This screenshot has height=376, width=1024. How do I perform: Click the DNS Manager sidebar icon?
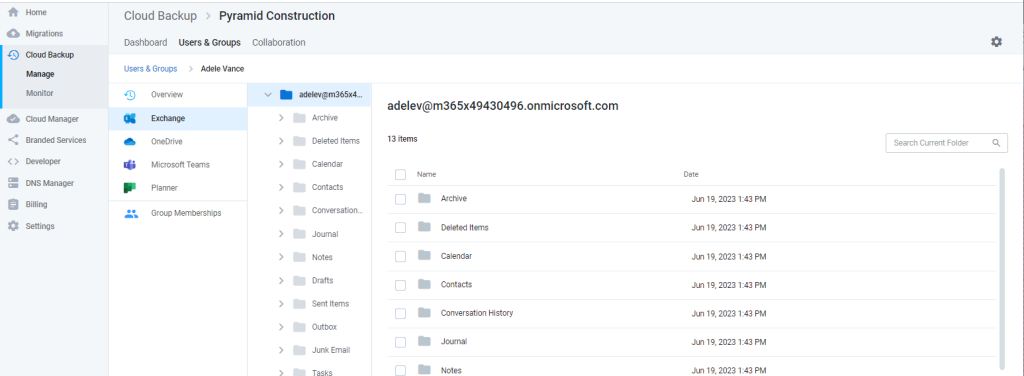pos(13,183)
